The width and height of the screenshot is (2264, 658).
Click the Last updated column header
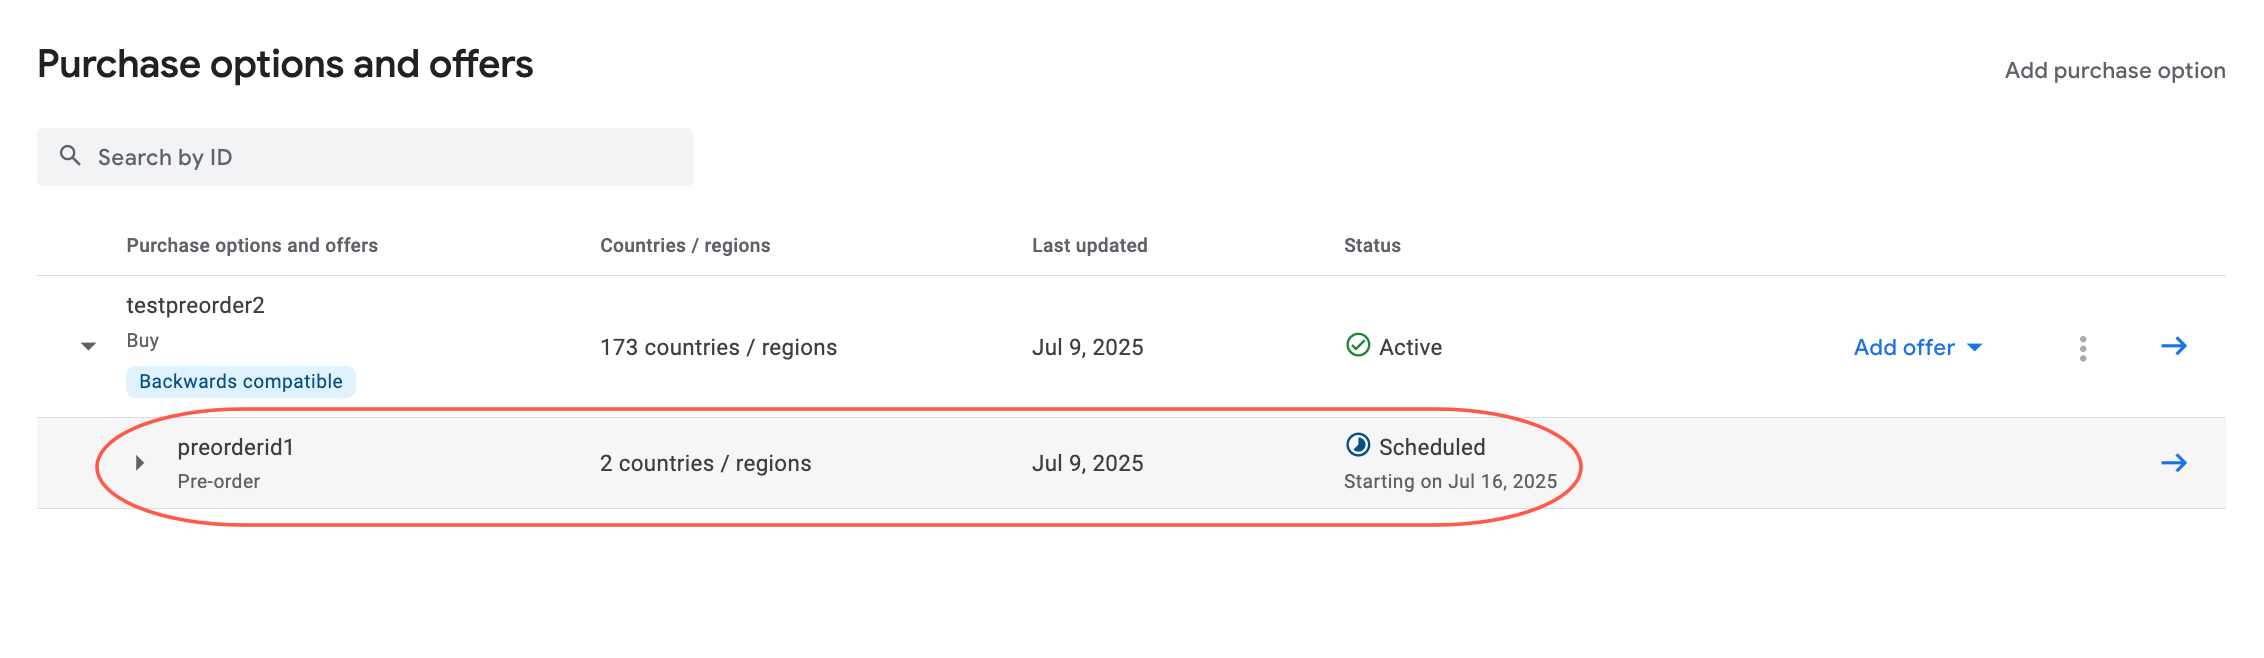pyautogui.click(x=1089, y=245)
